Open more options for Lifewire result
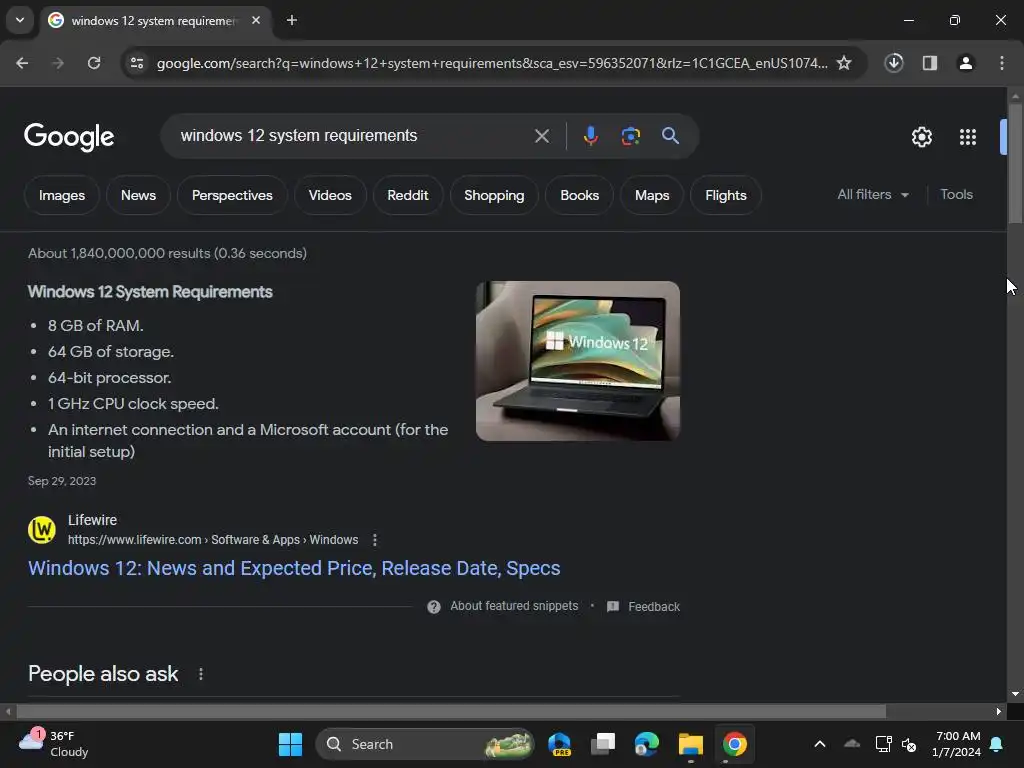The image size is (1024, 768). 374,540
